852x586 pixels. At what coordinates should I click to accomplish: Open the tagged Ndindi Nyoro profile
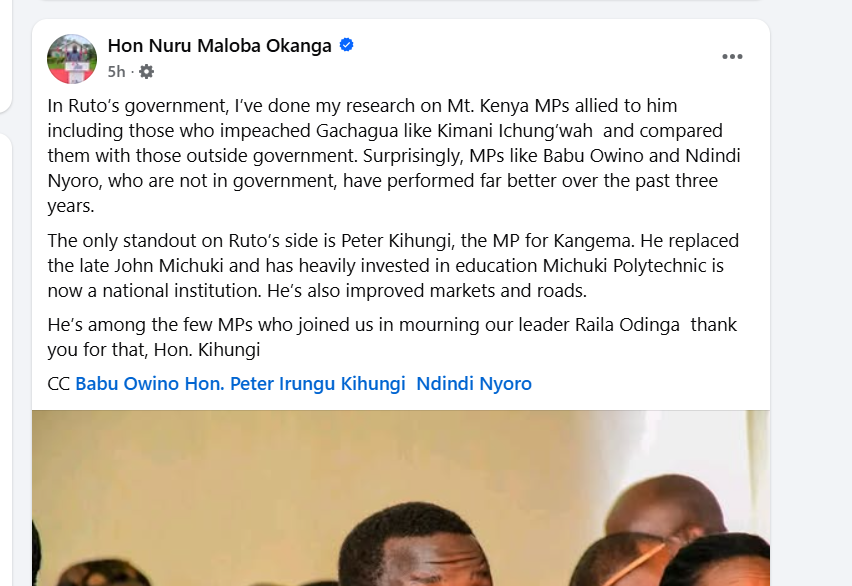tap(474, 384)
